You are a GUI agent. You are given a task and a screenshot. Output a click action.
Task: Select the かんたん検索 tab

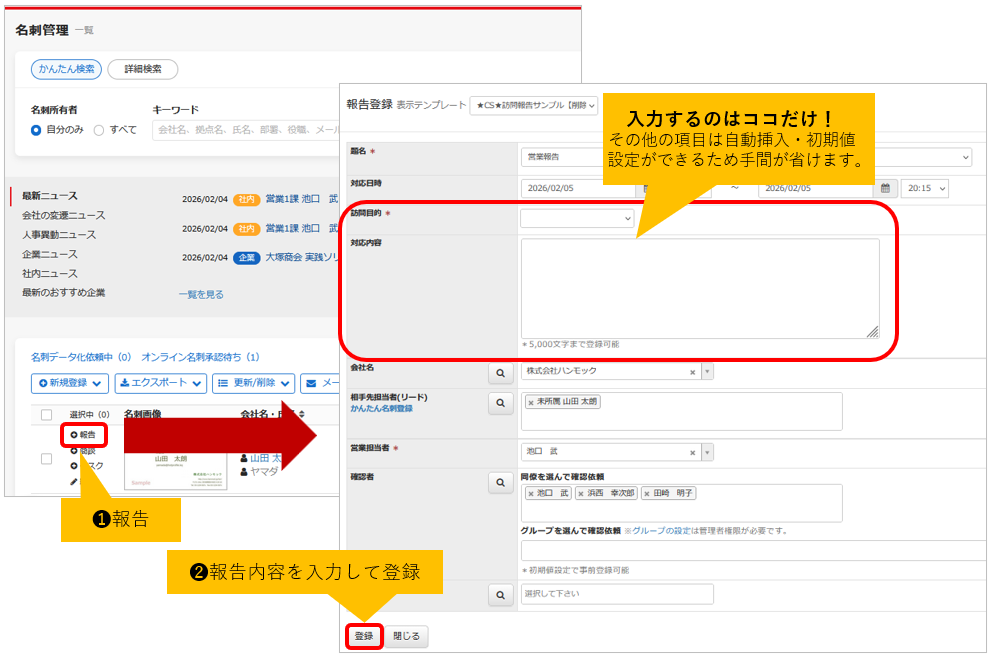click(66, 69)
